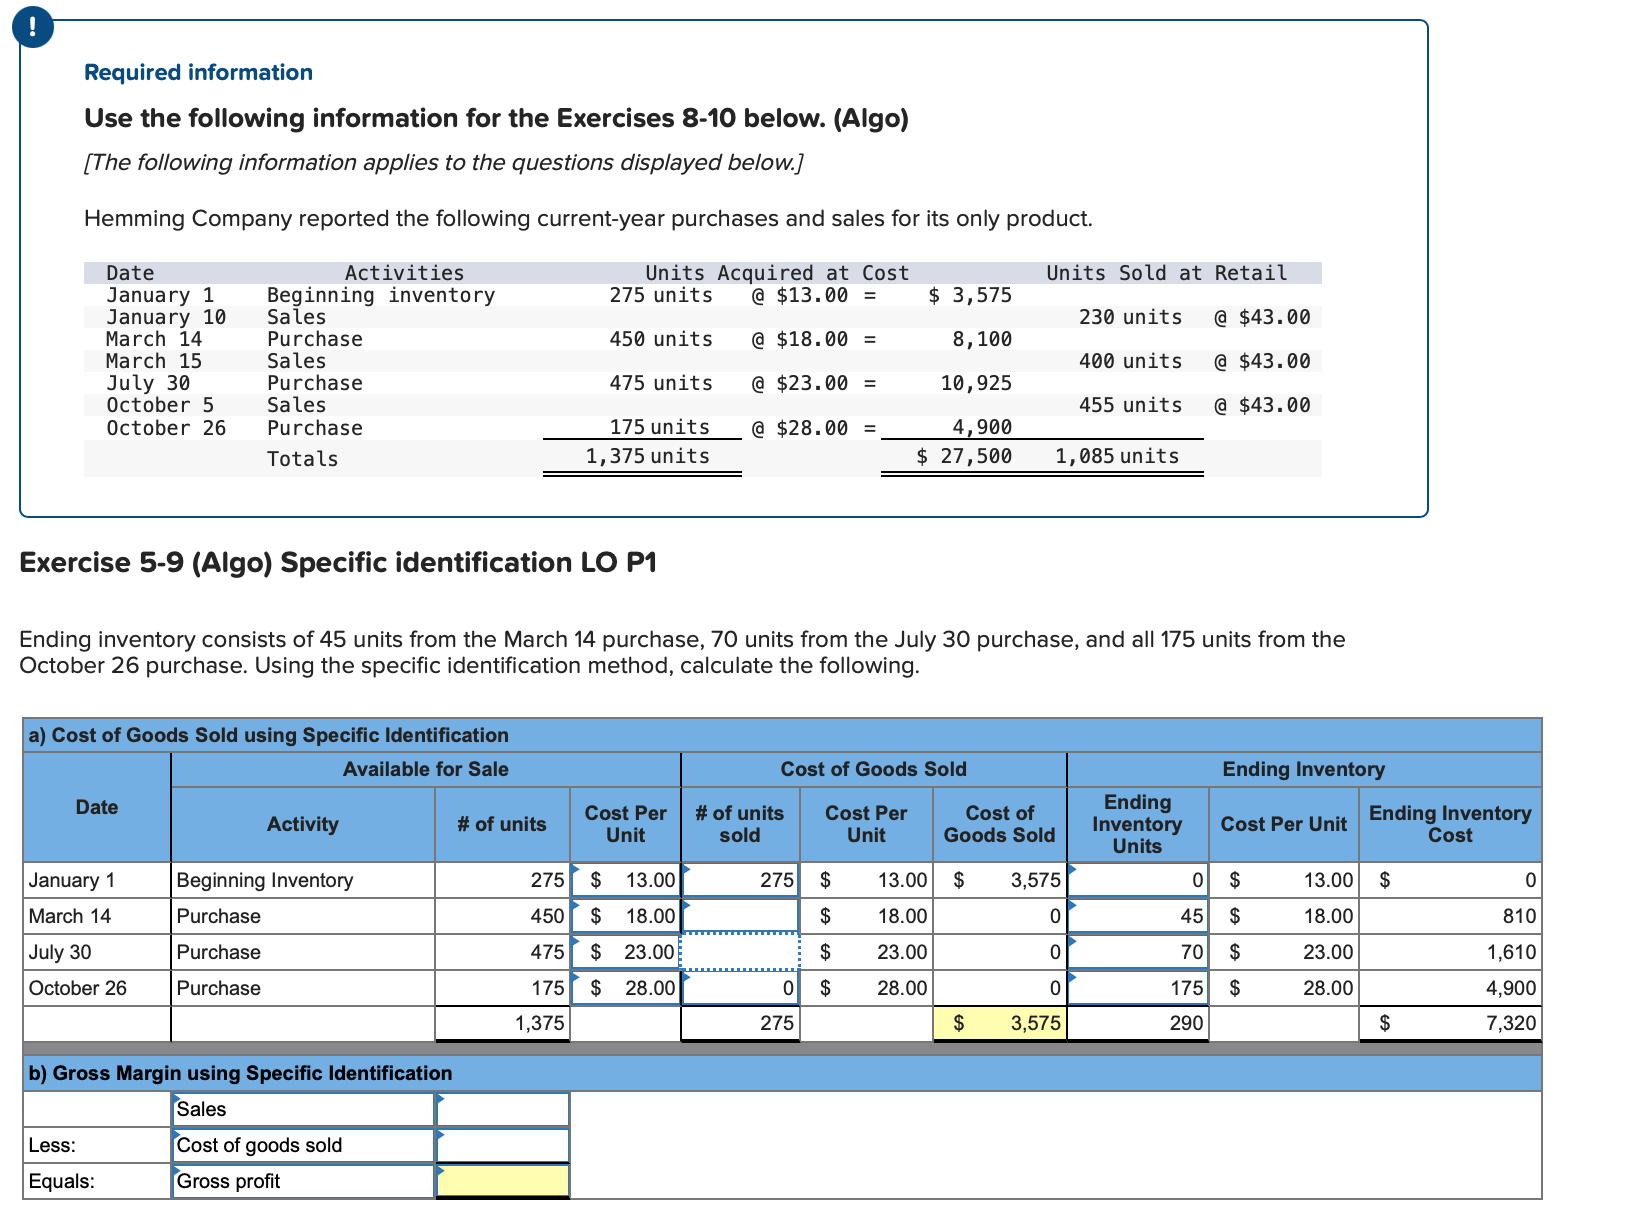This screenshot has height=1228, width=1636.
Task: Click the 'October 26' date cell in answer table
Action: tap(97, 988)
